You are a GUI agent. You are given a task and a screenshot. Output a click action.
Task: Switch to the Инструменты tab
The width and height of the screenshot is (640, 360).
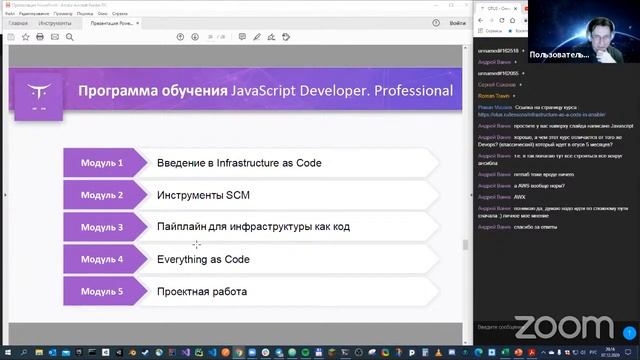pyautogui.click(x=55, y=23)
